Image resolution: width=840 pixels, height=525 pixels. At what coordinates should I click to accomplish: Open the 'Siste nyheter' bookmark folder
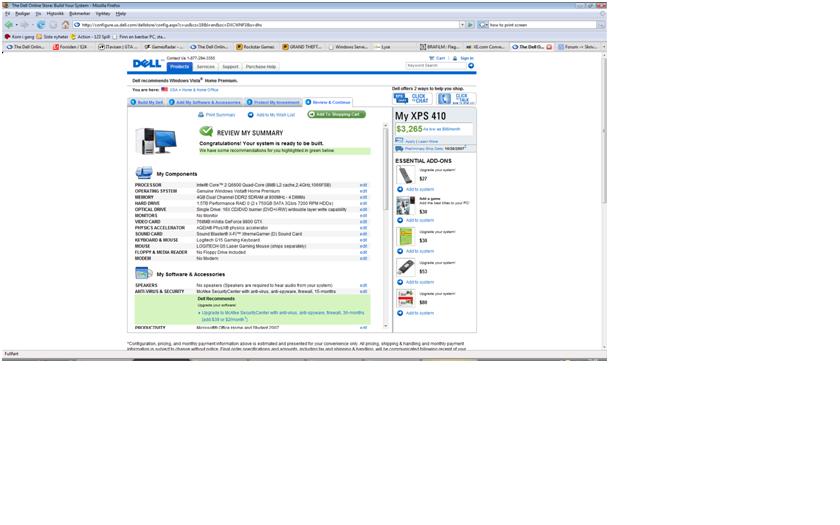coord(52,37)
